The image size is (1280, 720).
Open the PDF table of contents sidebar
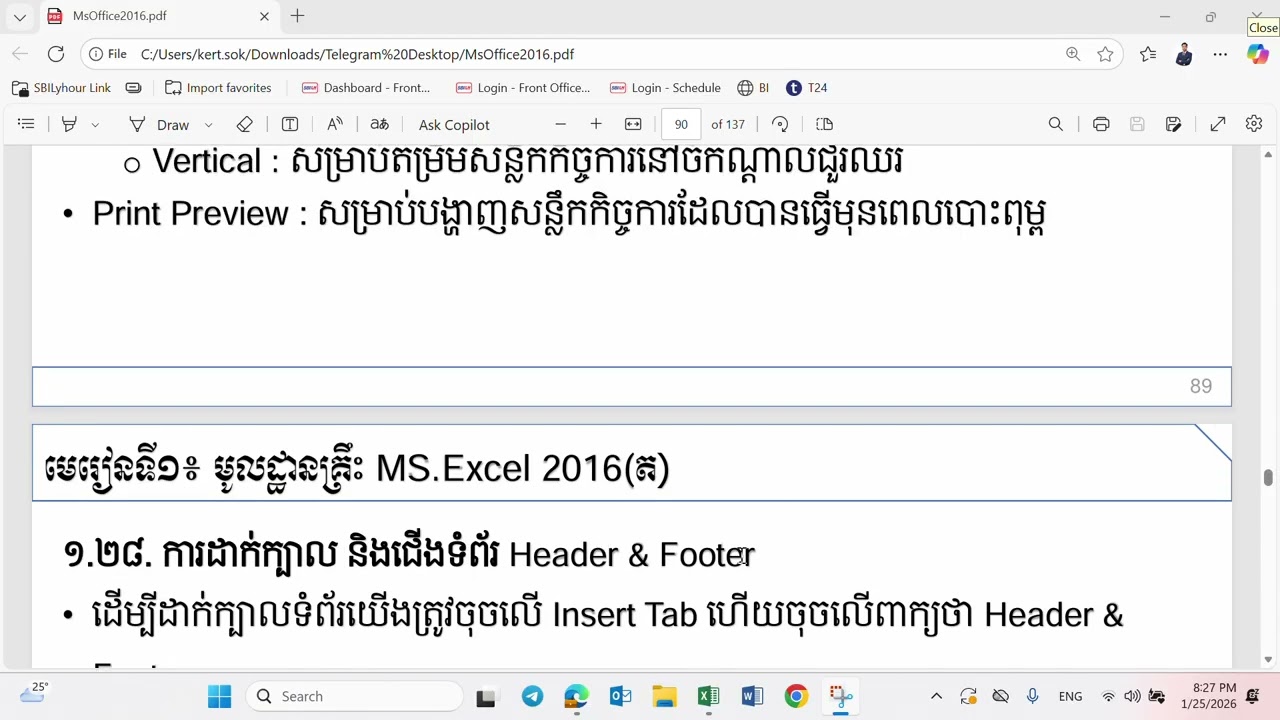pos(26,124)
